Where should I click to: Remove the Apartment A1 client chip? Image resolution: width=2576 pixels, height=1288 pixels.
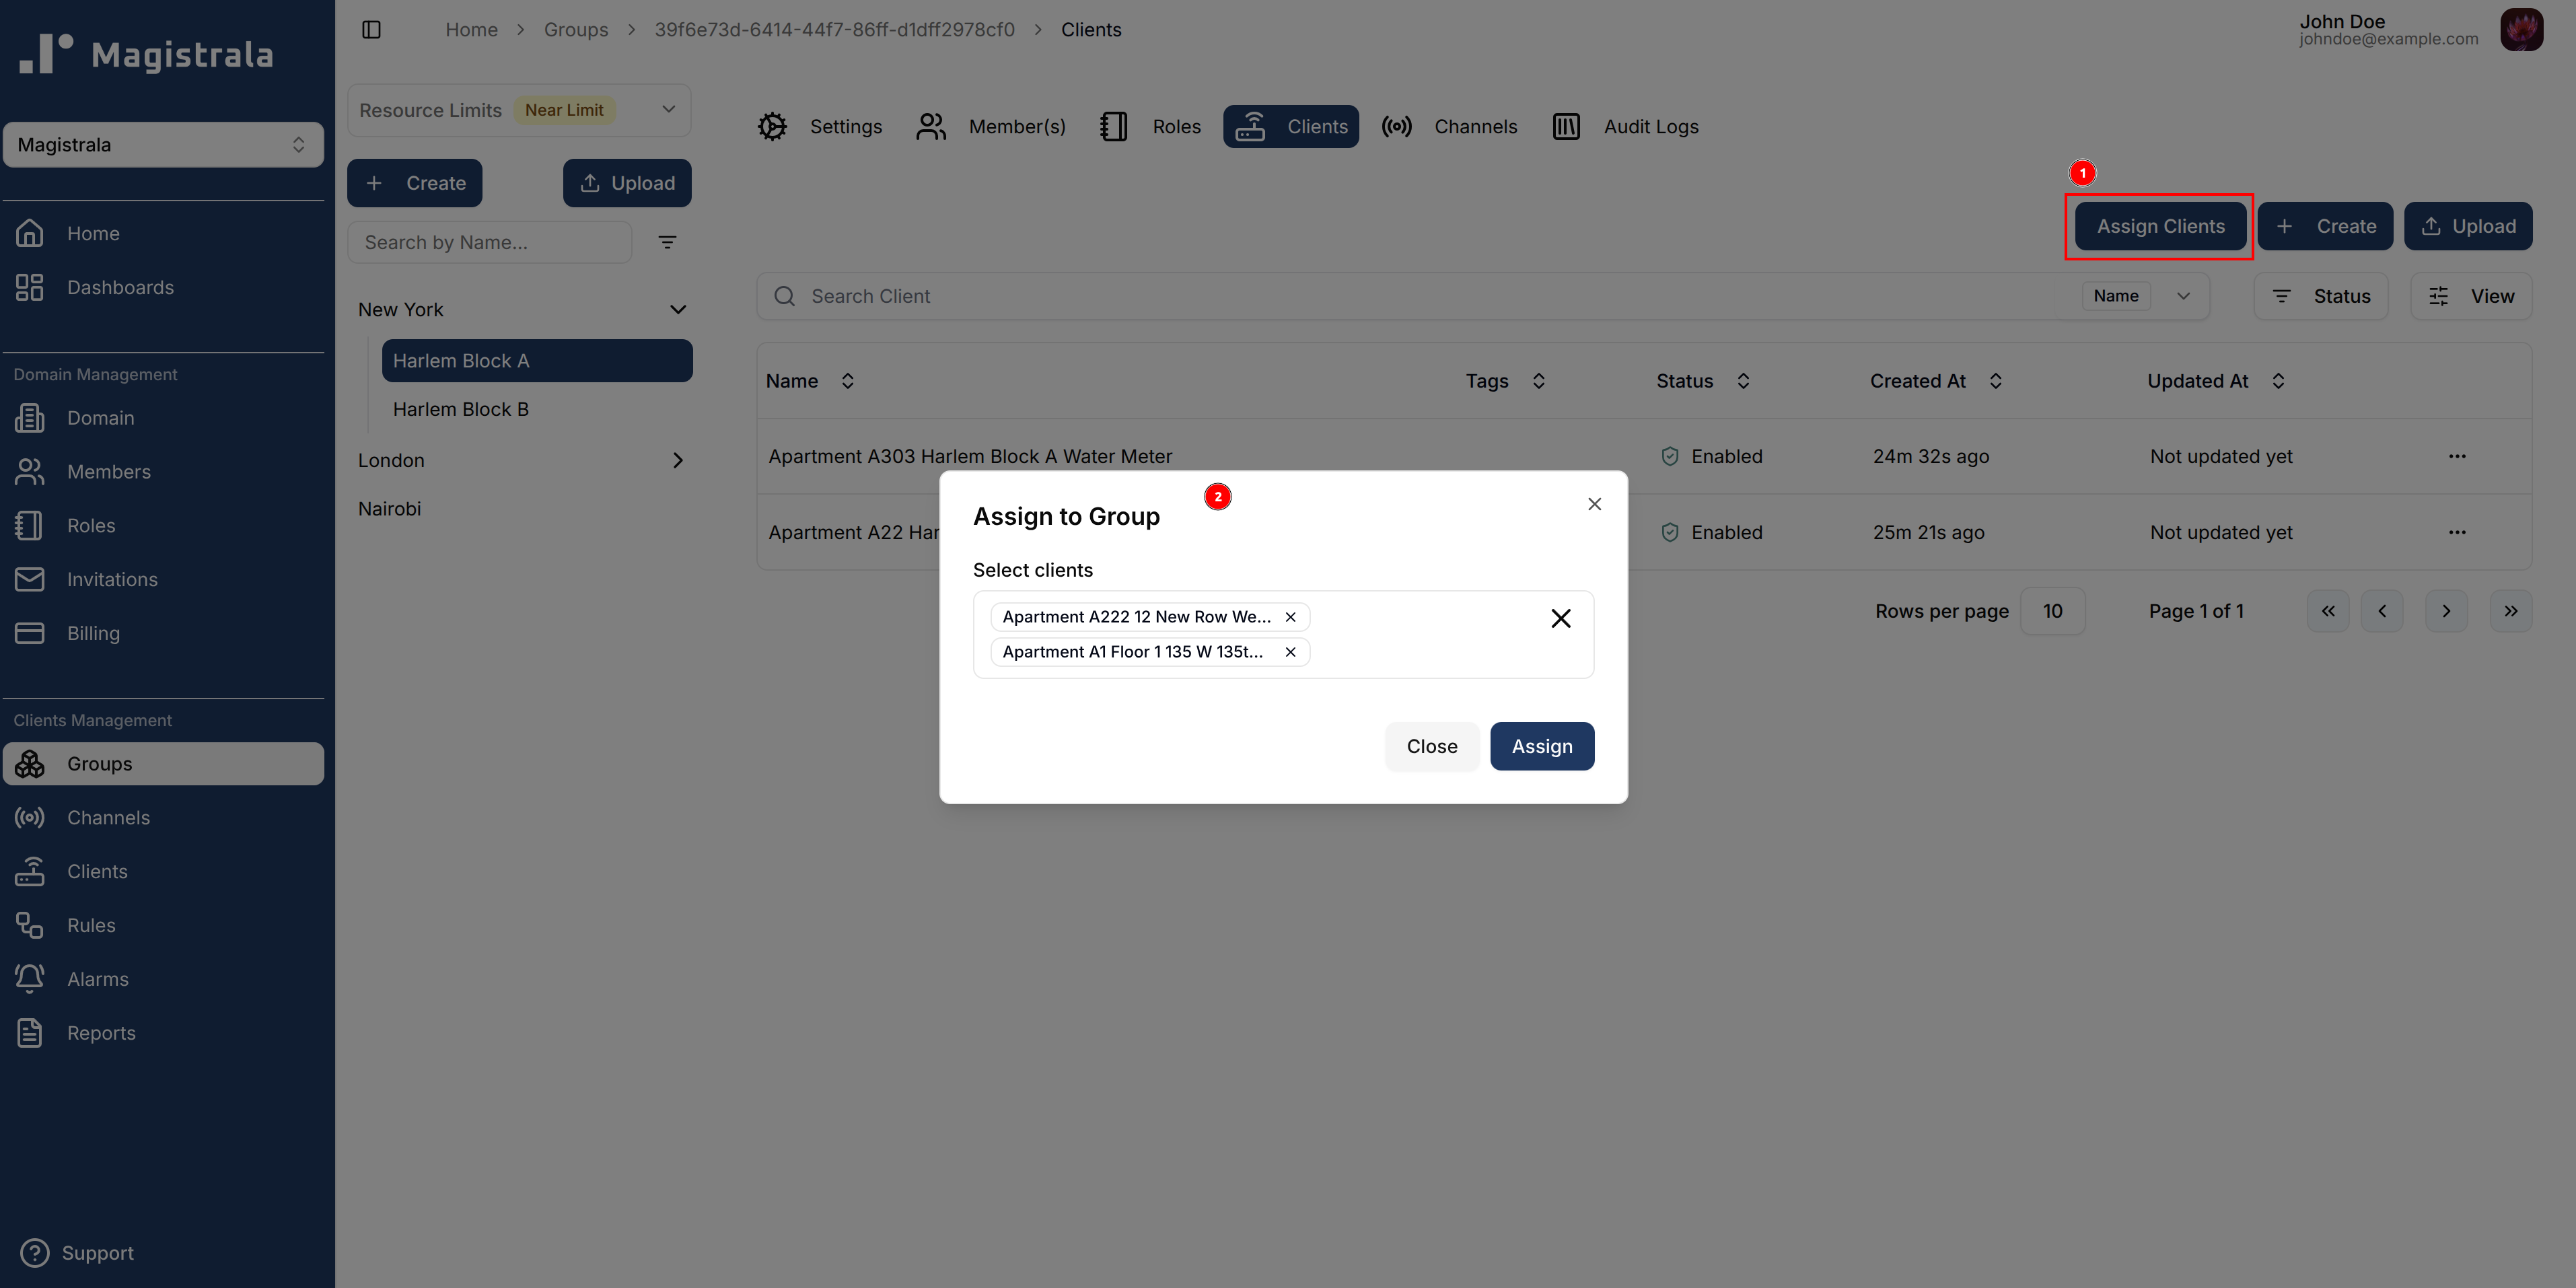pos(1290,651)
